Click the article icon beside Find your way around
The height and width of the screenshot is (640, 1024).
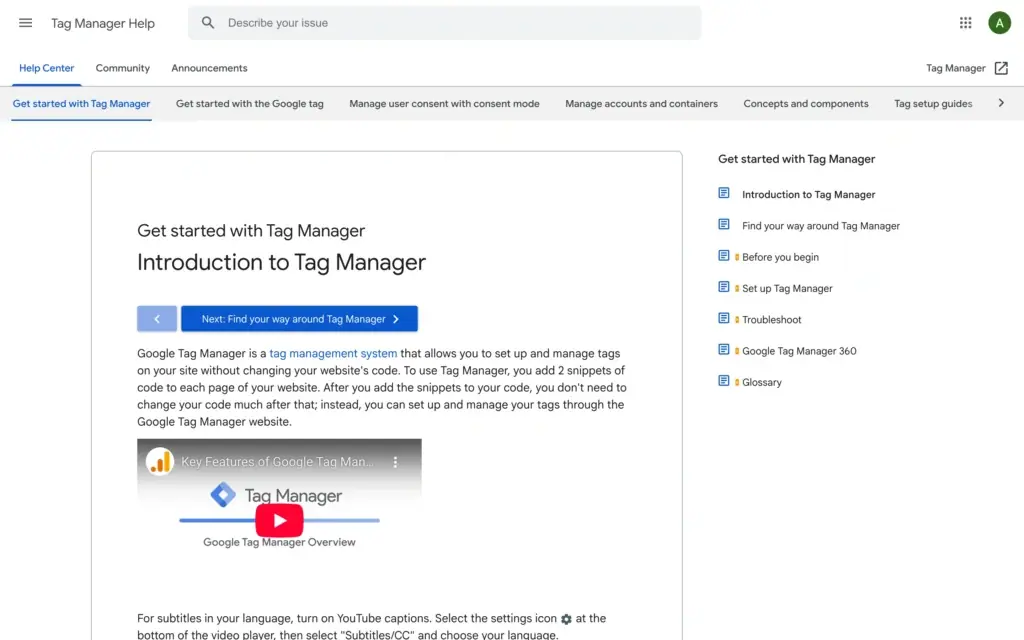724,224
